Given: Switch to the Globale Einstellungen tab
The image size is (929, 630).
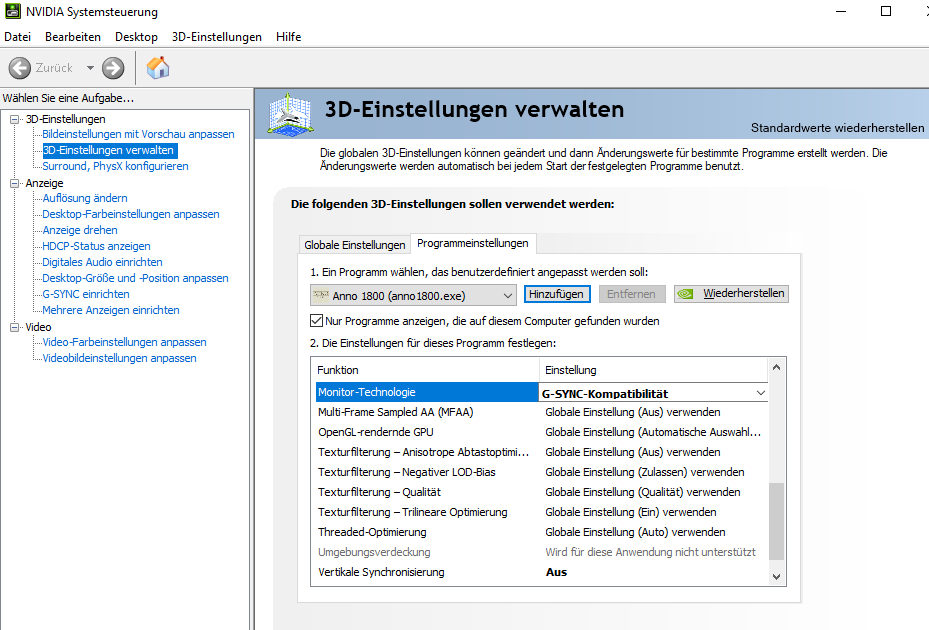Looking at the screenshot, I should (x=354, y=245).
